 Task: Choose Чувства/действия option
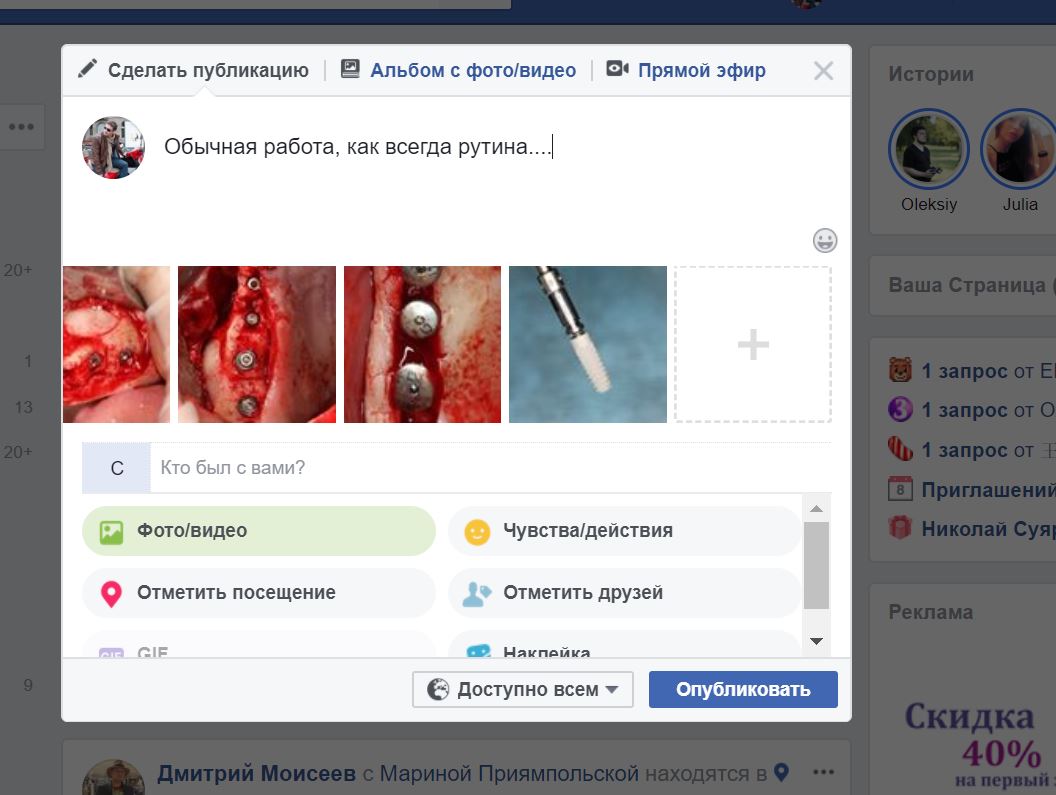(x=624, y=531)
